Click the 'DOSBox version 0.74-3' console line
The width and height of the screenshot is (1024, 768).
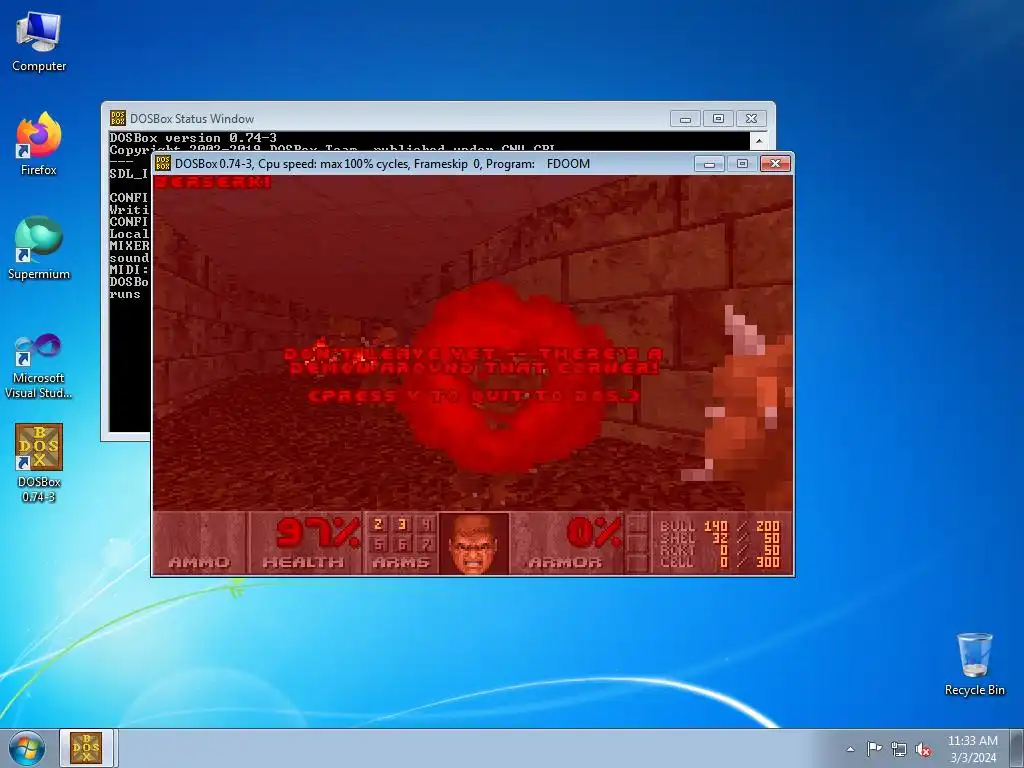point(193,138)
